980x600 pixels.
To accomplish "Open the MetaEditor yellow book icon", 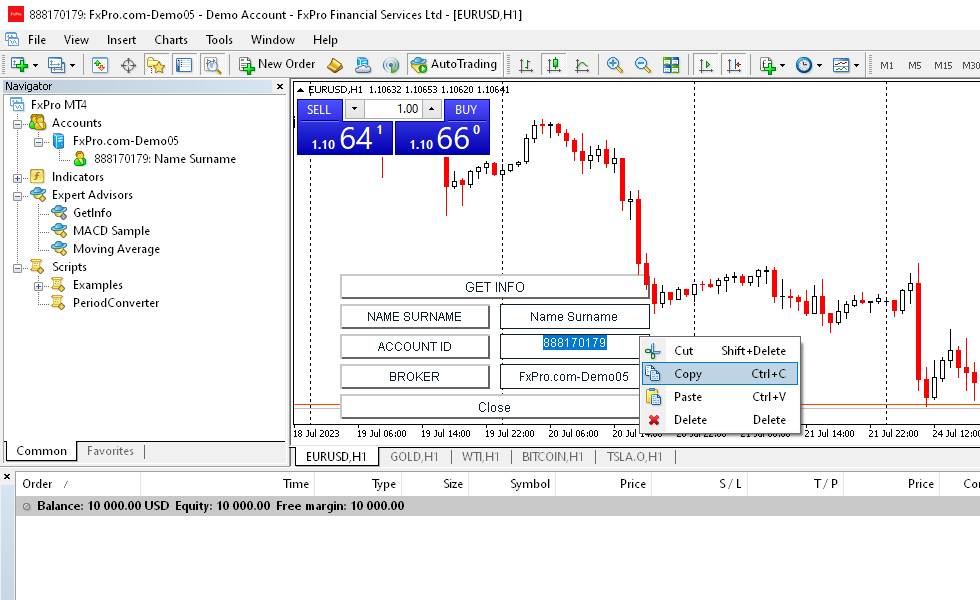I will click(335, 65).
